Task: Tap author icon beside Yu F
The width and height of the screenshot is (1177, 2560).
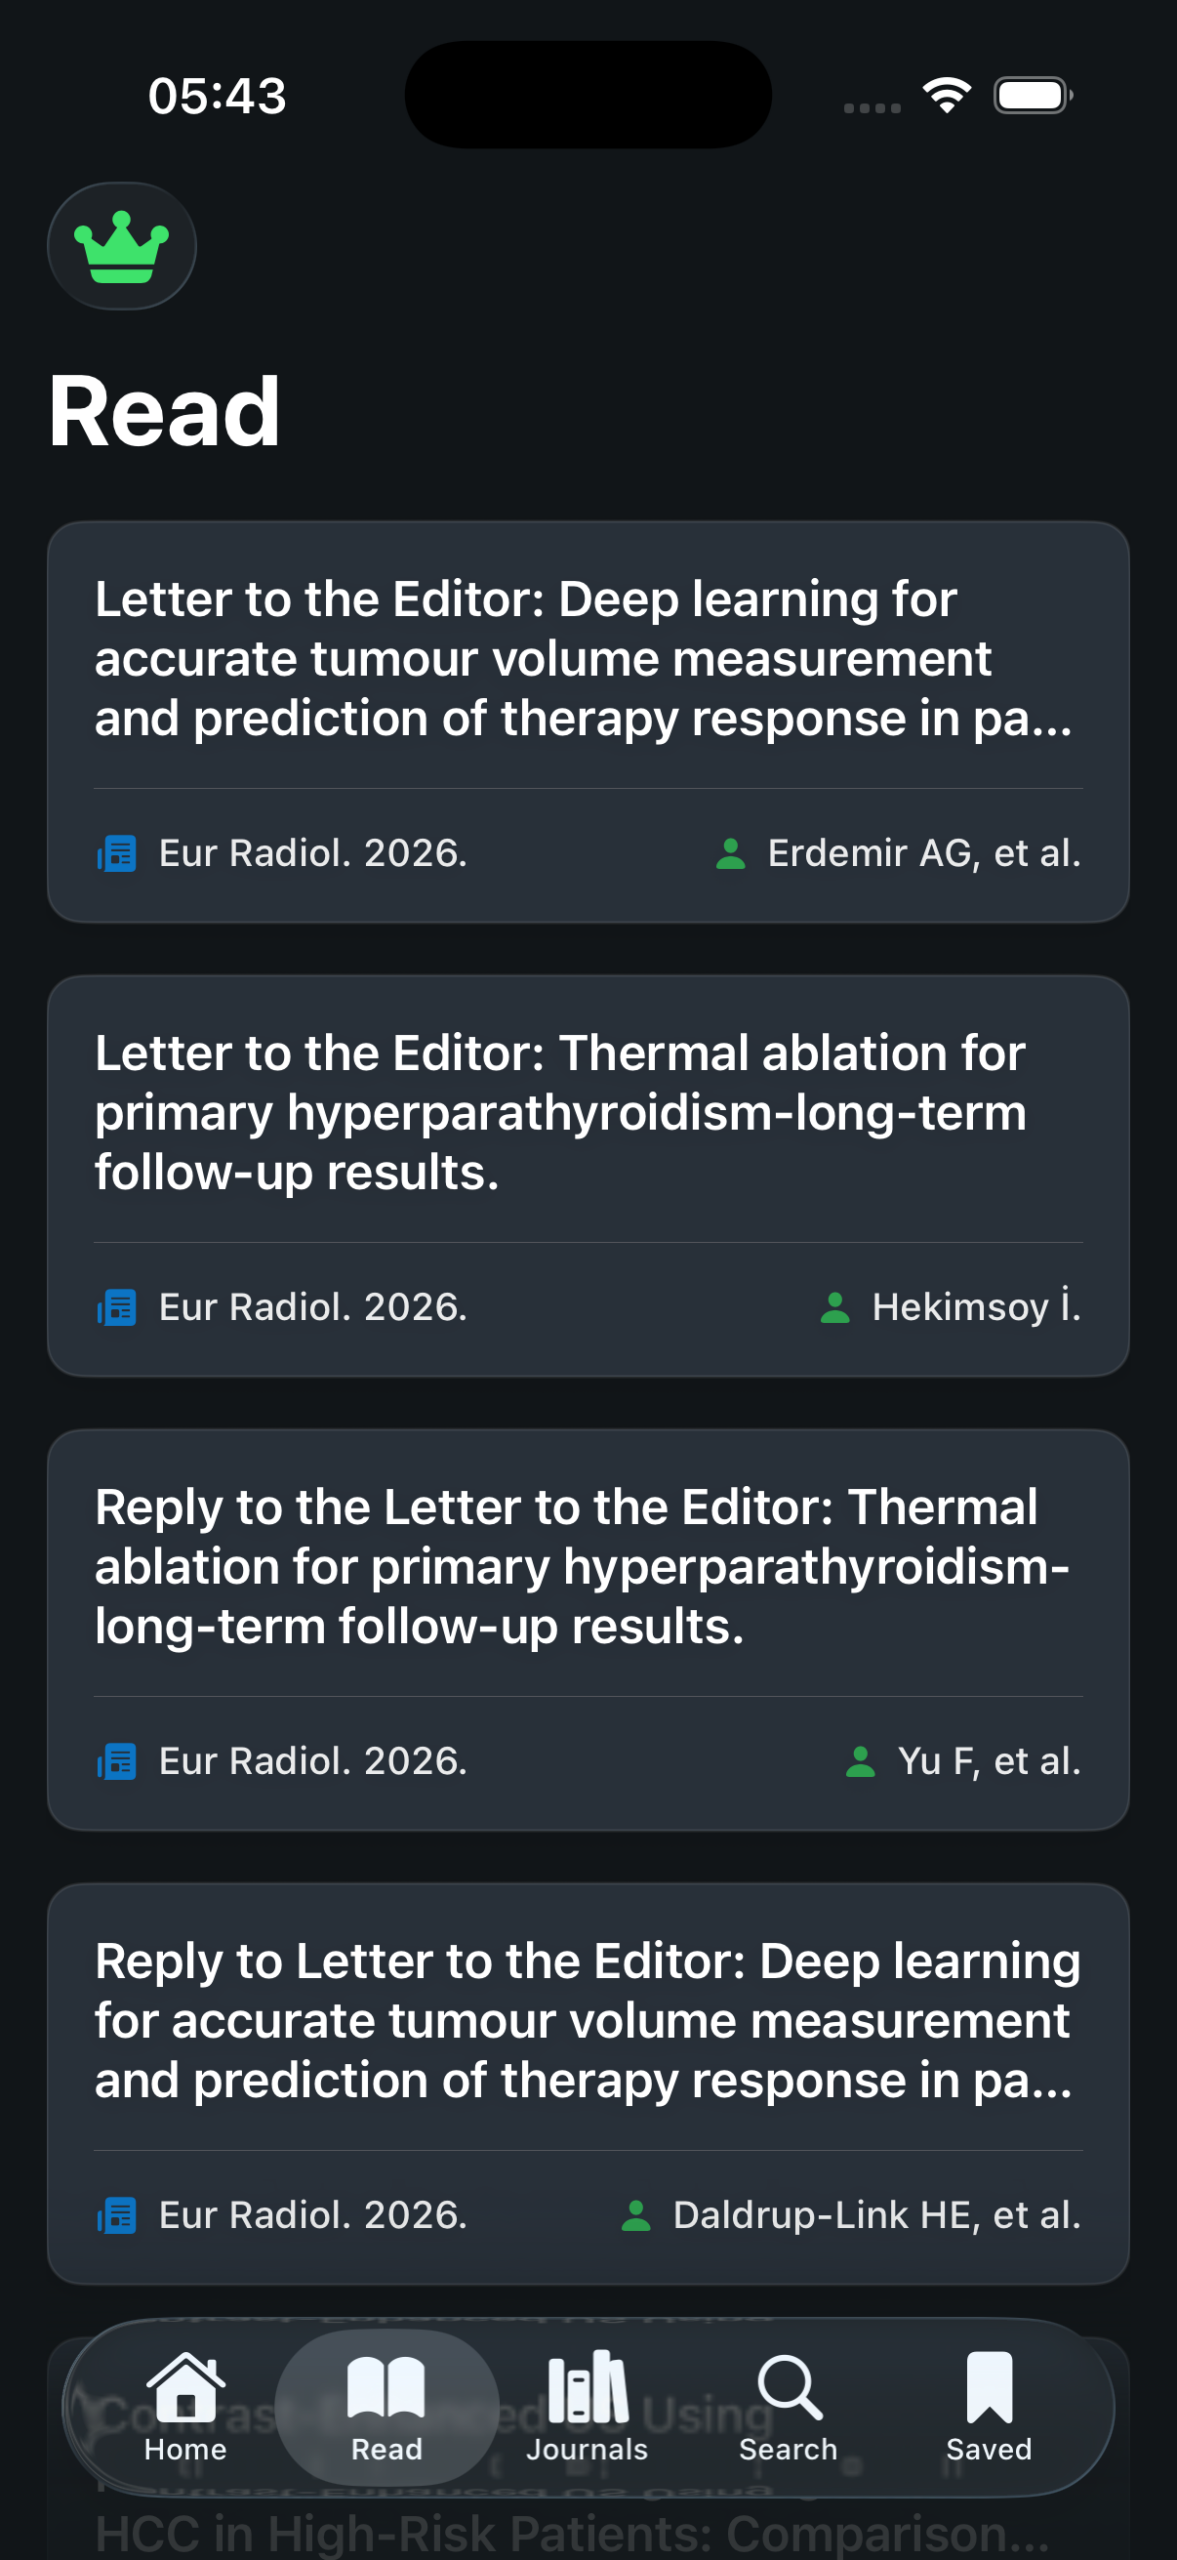Action: [x=861, y=1762]
